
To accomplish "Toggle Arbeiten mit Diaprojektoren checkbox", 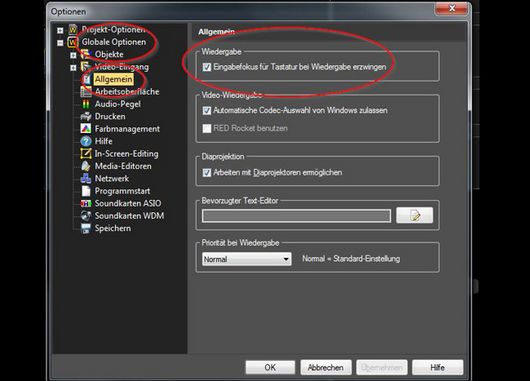I will click(207, 173).
